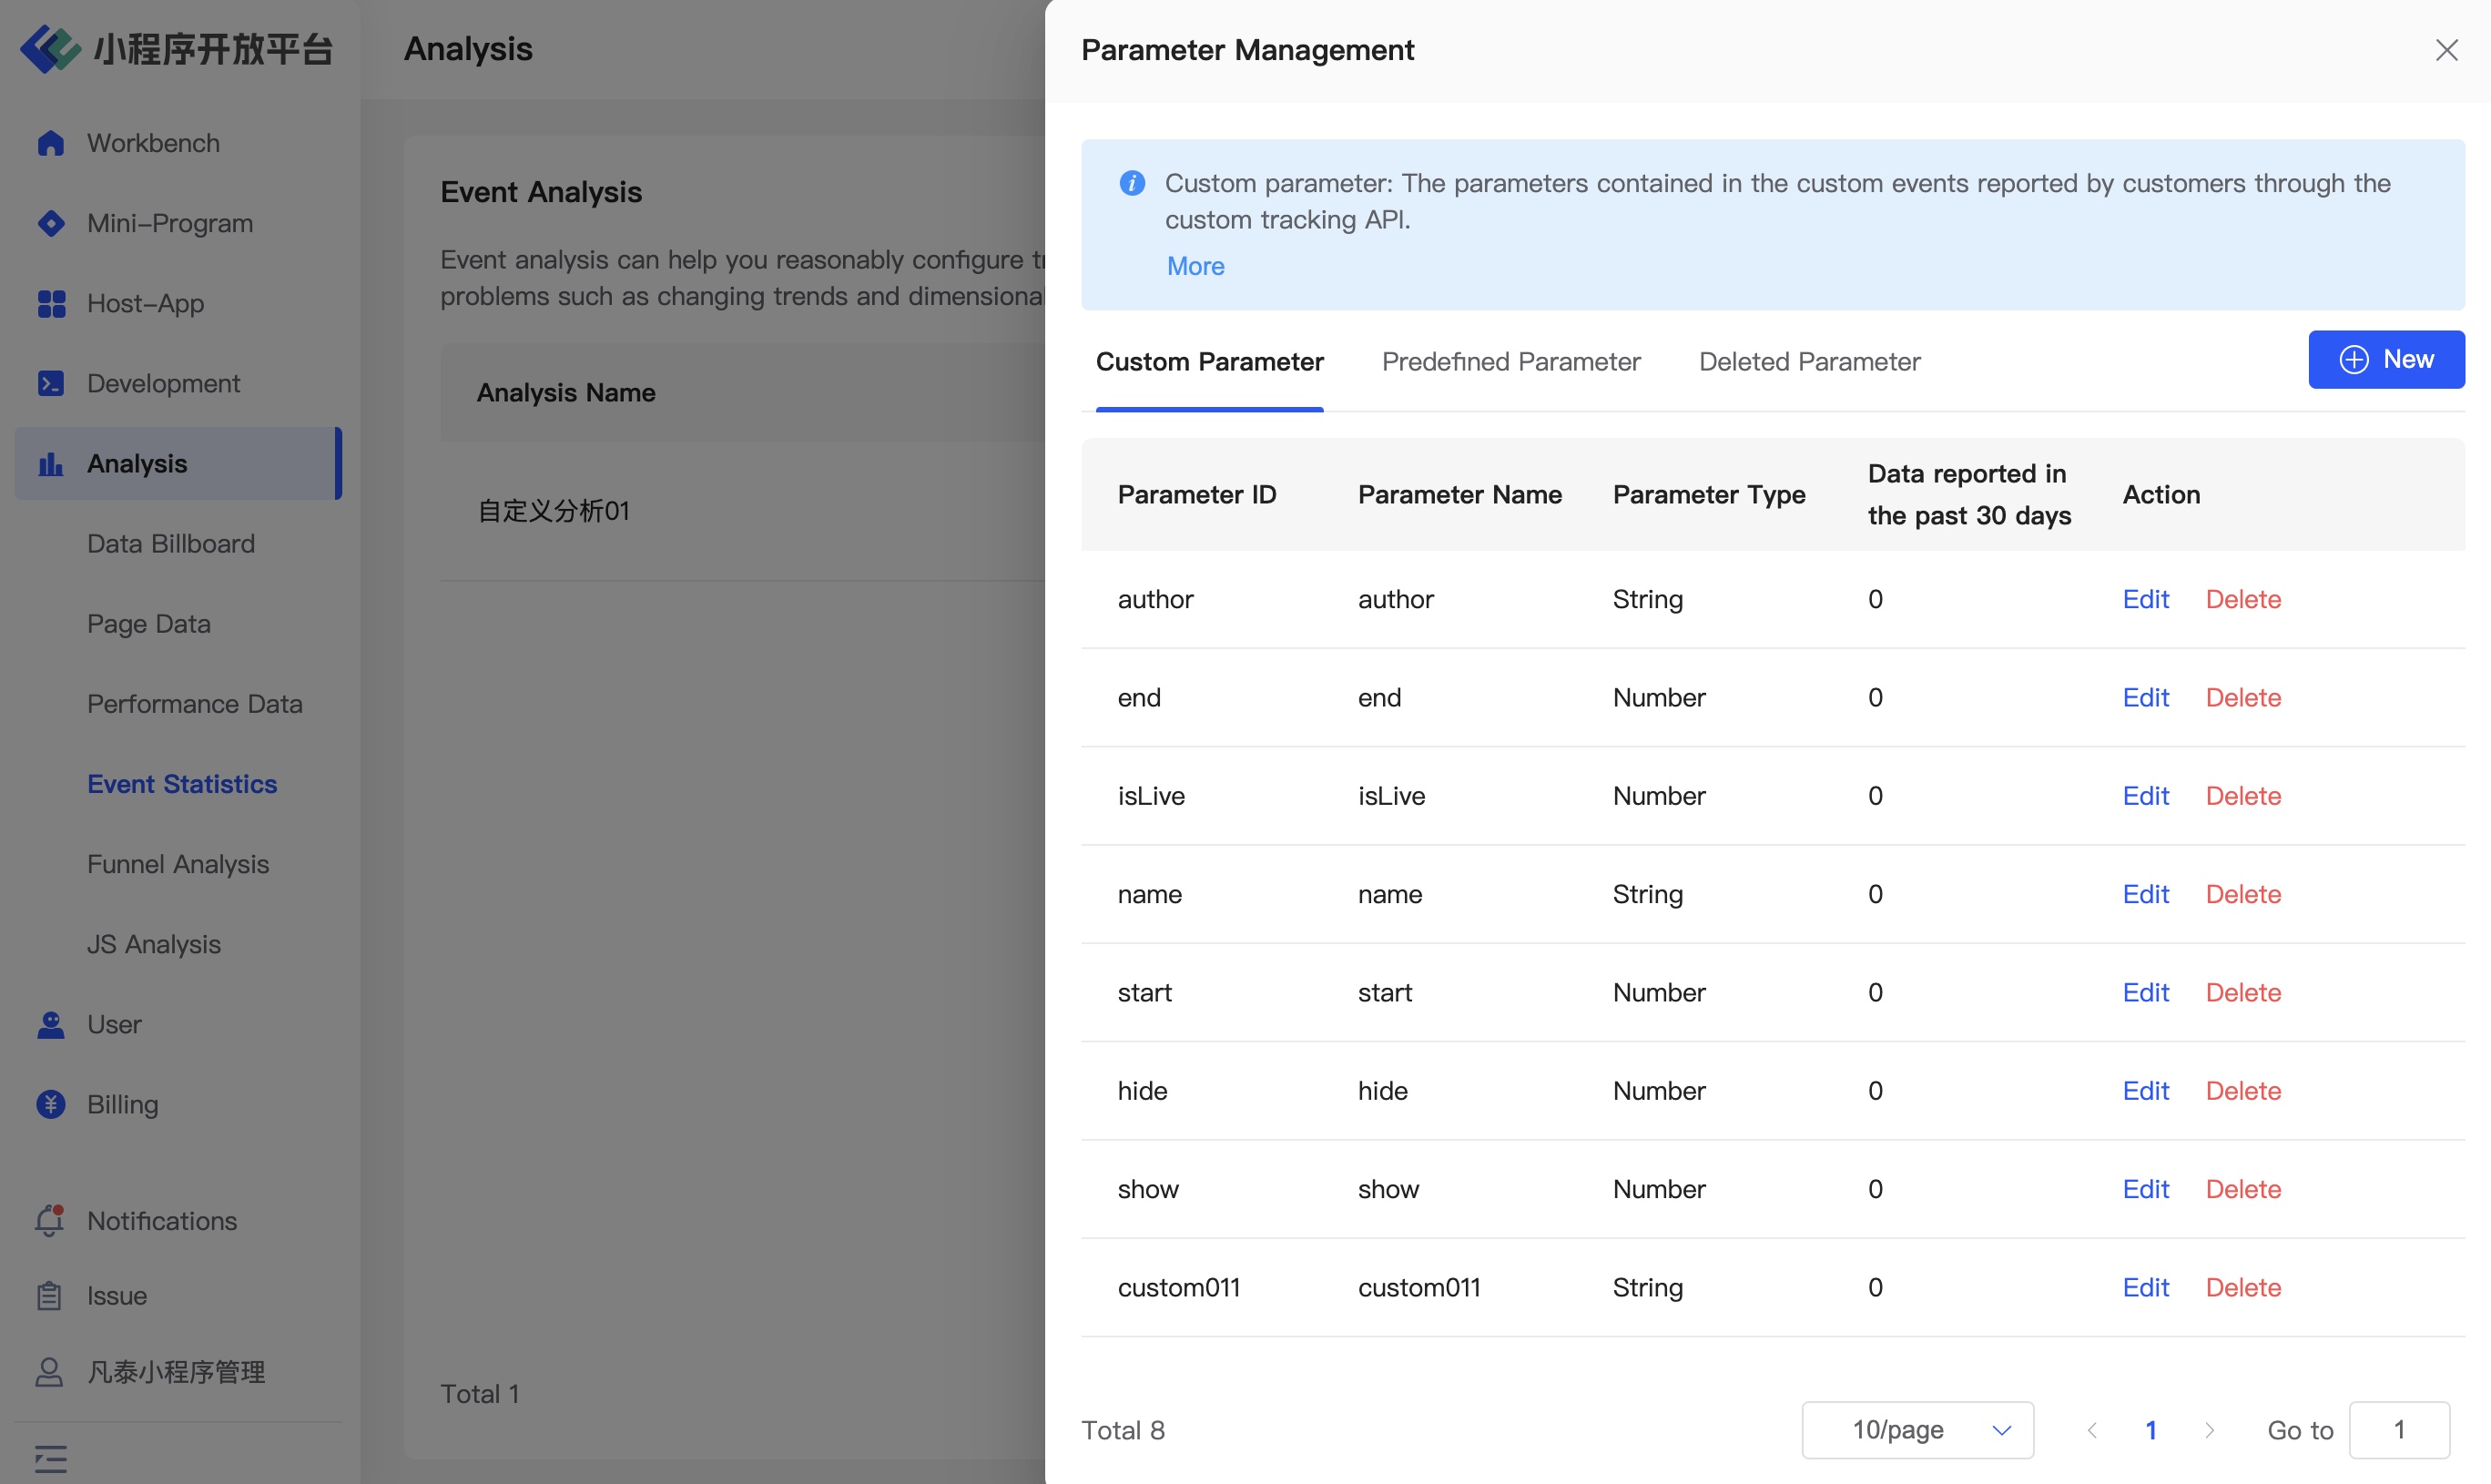The height and width of the screenshot is (1484, 2491).
Task: Click the 凡泰小程序管理 account icon
Action: pyautogui.click(x=50, y=1372)
